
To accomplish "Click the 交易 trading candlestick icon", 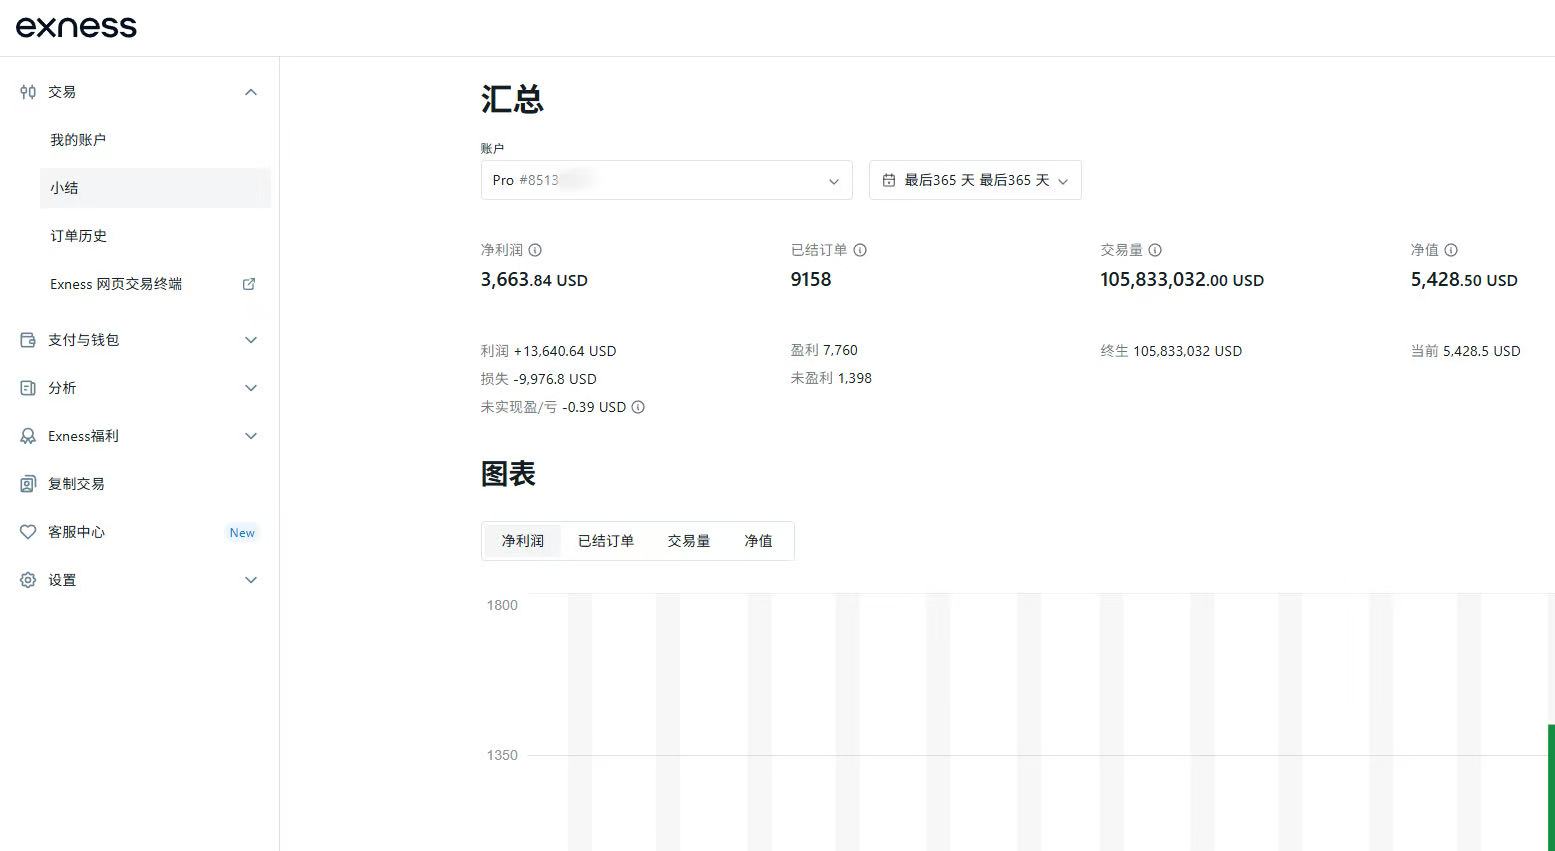I will point(28,92).
